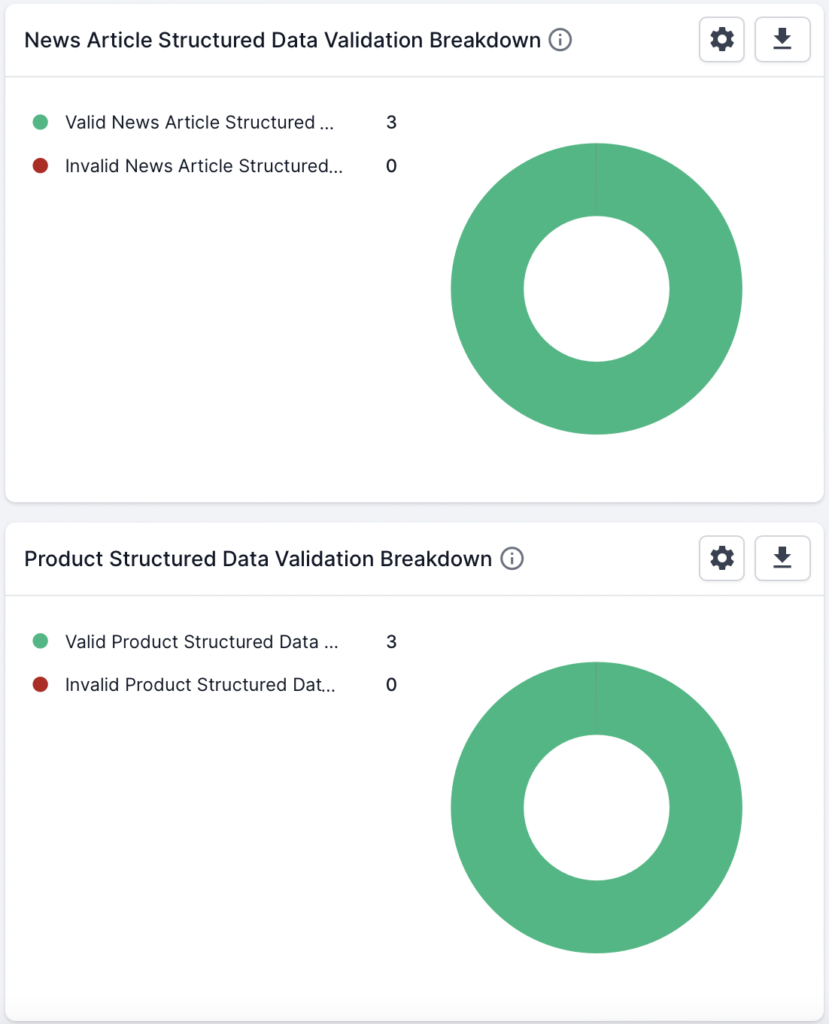Select Valid News Article Structured legend label

click(199, 122)
